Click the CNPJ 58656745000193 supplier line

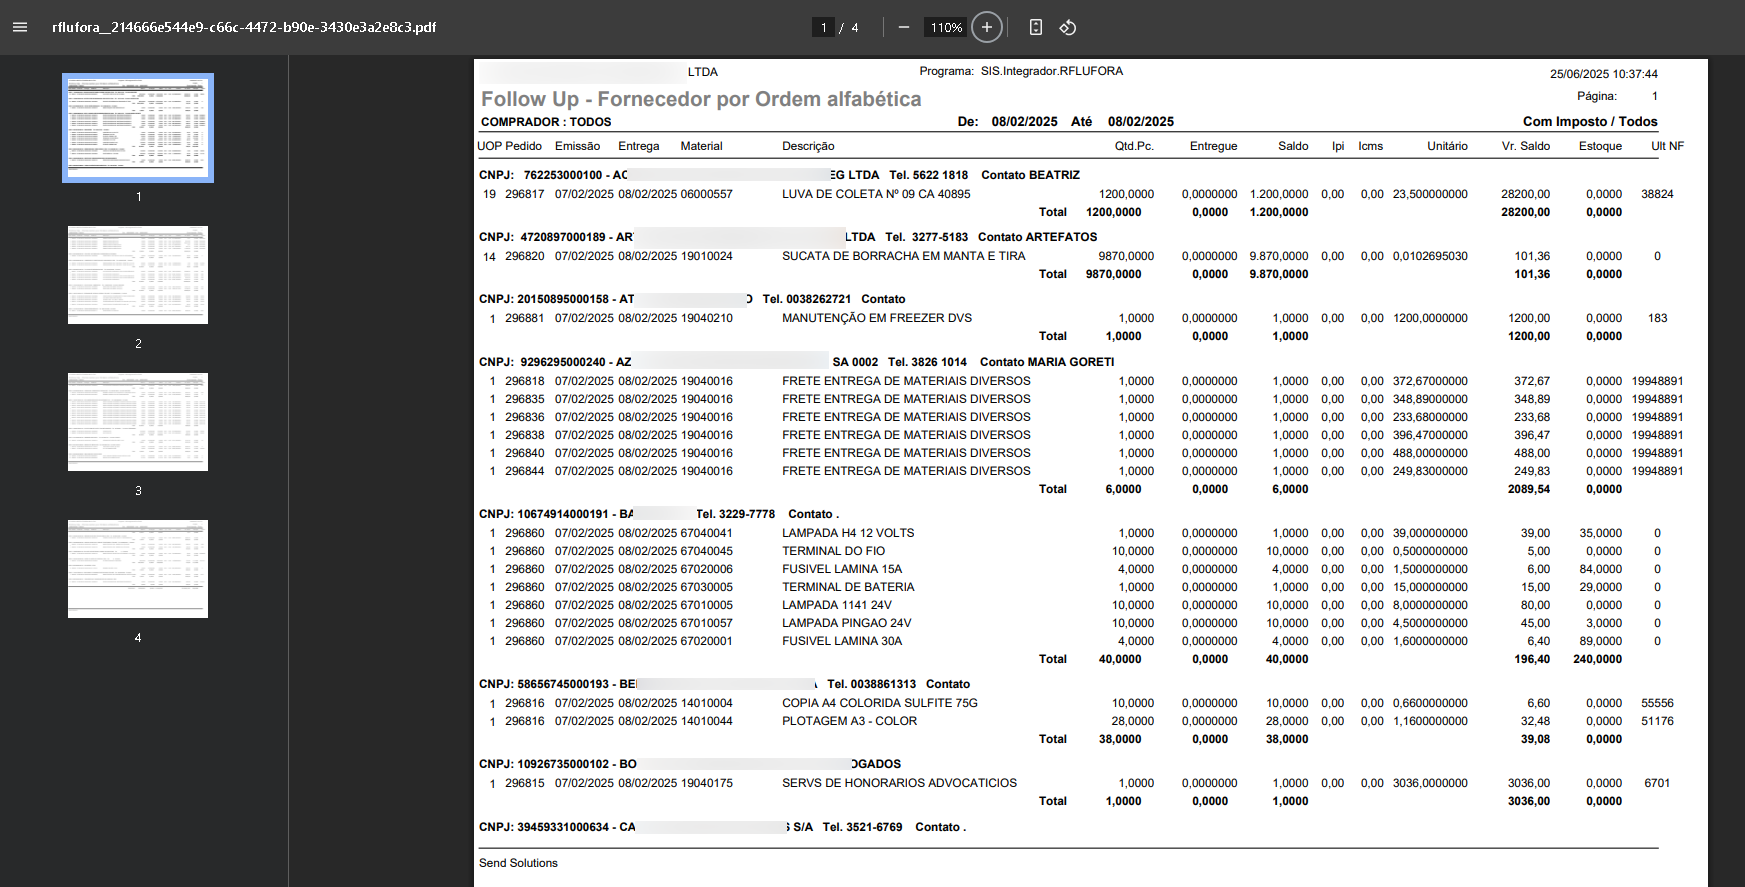pos(724,684)
